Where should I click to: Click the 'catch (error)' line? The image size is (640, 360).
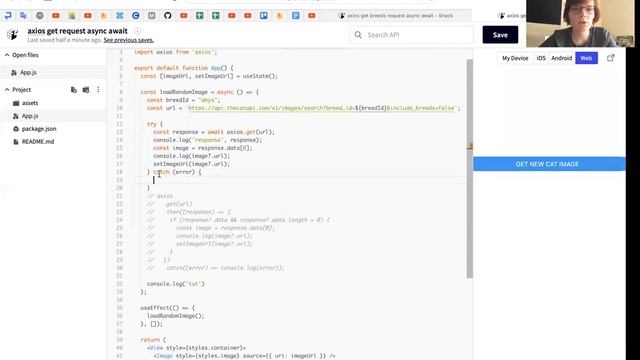tap(174, 172)
